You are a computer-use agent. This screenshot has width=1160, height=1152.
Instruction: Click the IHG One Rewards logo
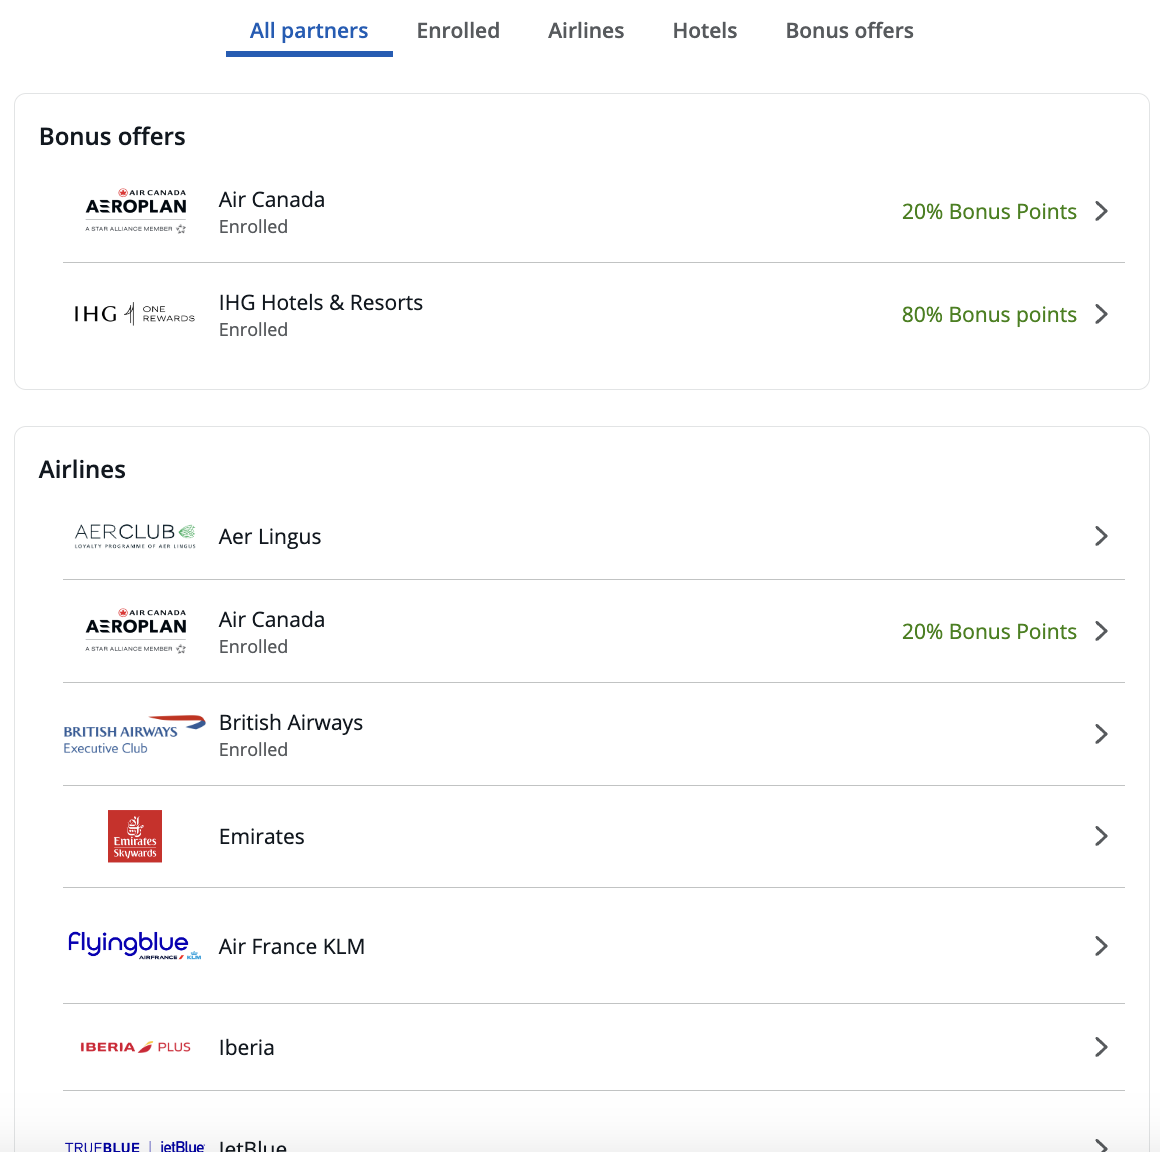134,314
